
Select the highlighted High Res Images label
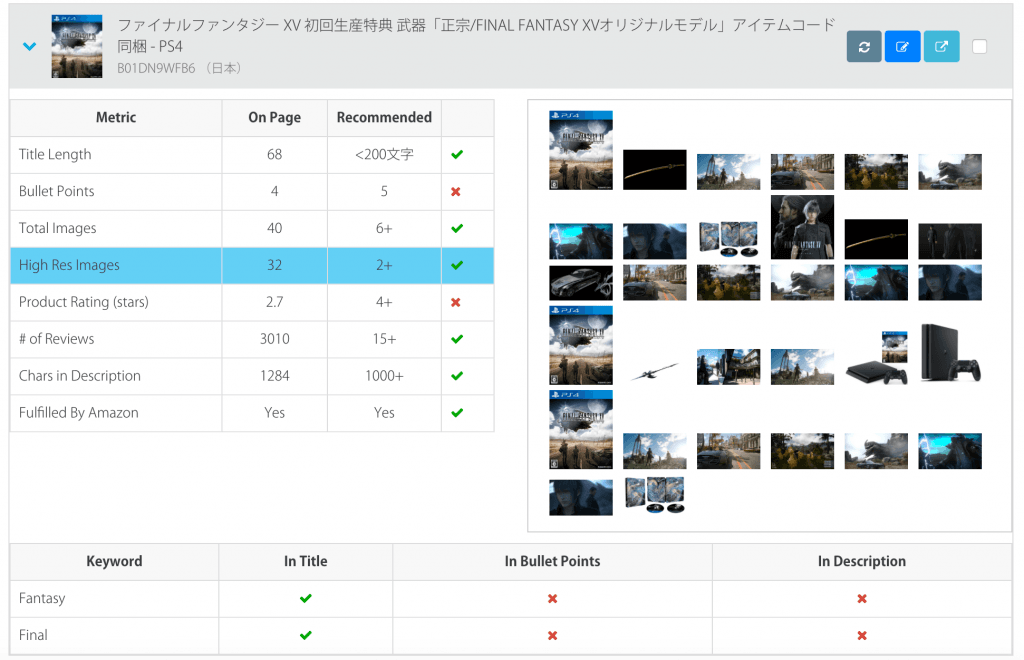[x=69, y=265]
